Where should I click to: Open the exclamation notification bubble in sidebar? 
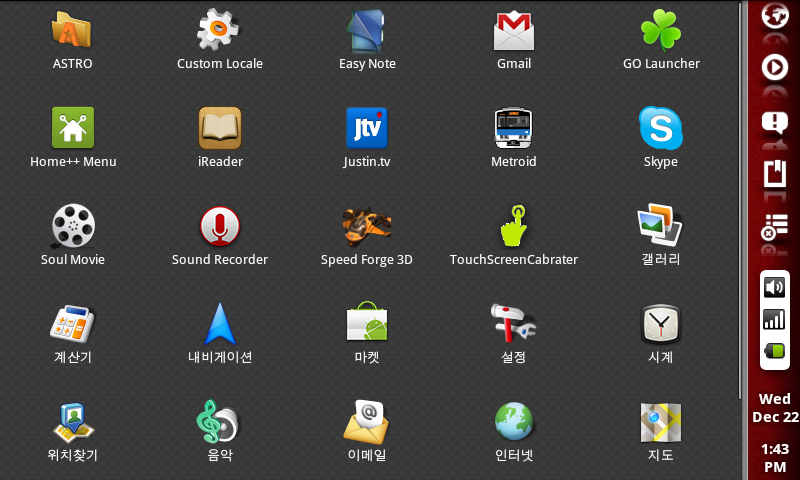(775, 122)
